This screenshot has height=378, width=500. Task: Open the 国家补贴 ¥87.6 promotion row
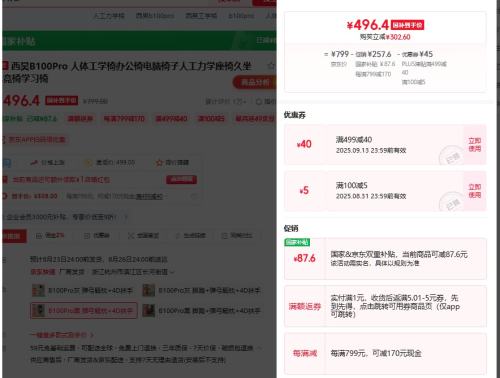tap(385, 259)
